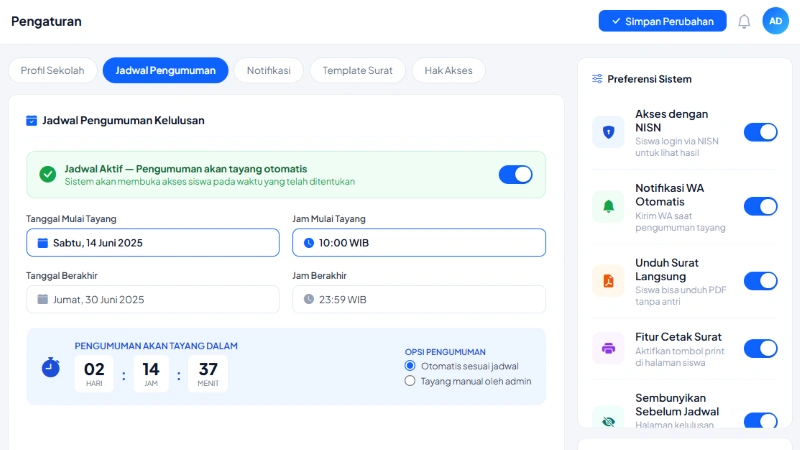800x450 pixels.
Task: Open the Jam Mulai Tayang time picker
Action: coord(419,243)
